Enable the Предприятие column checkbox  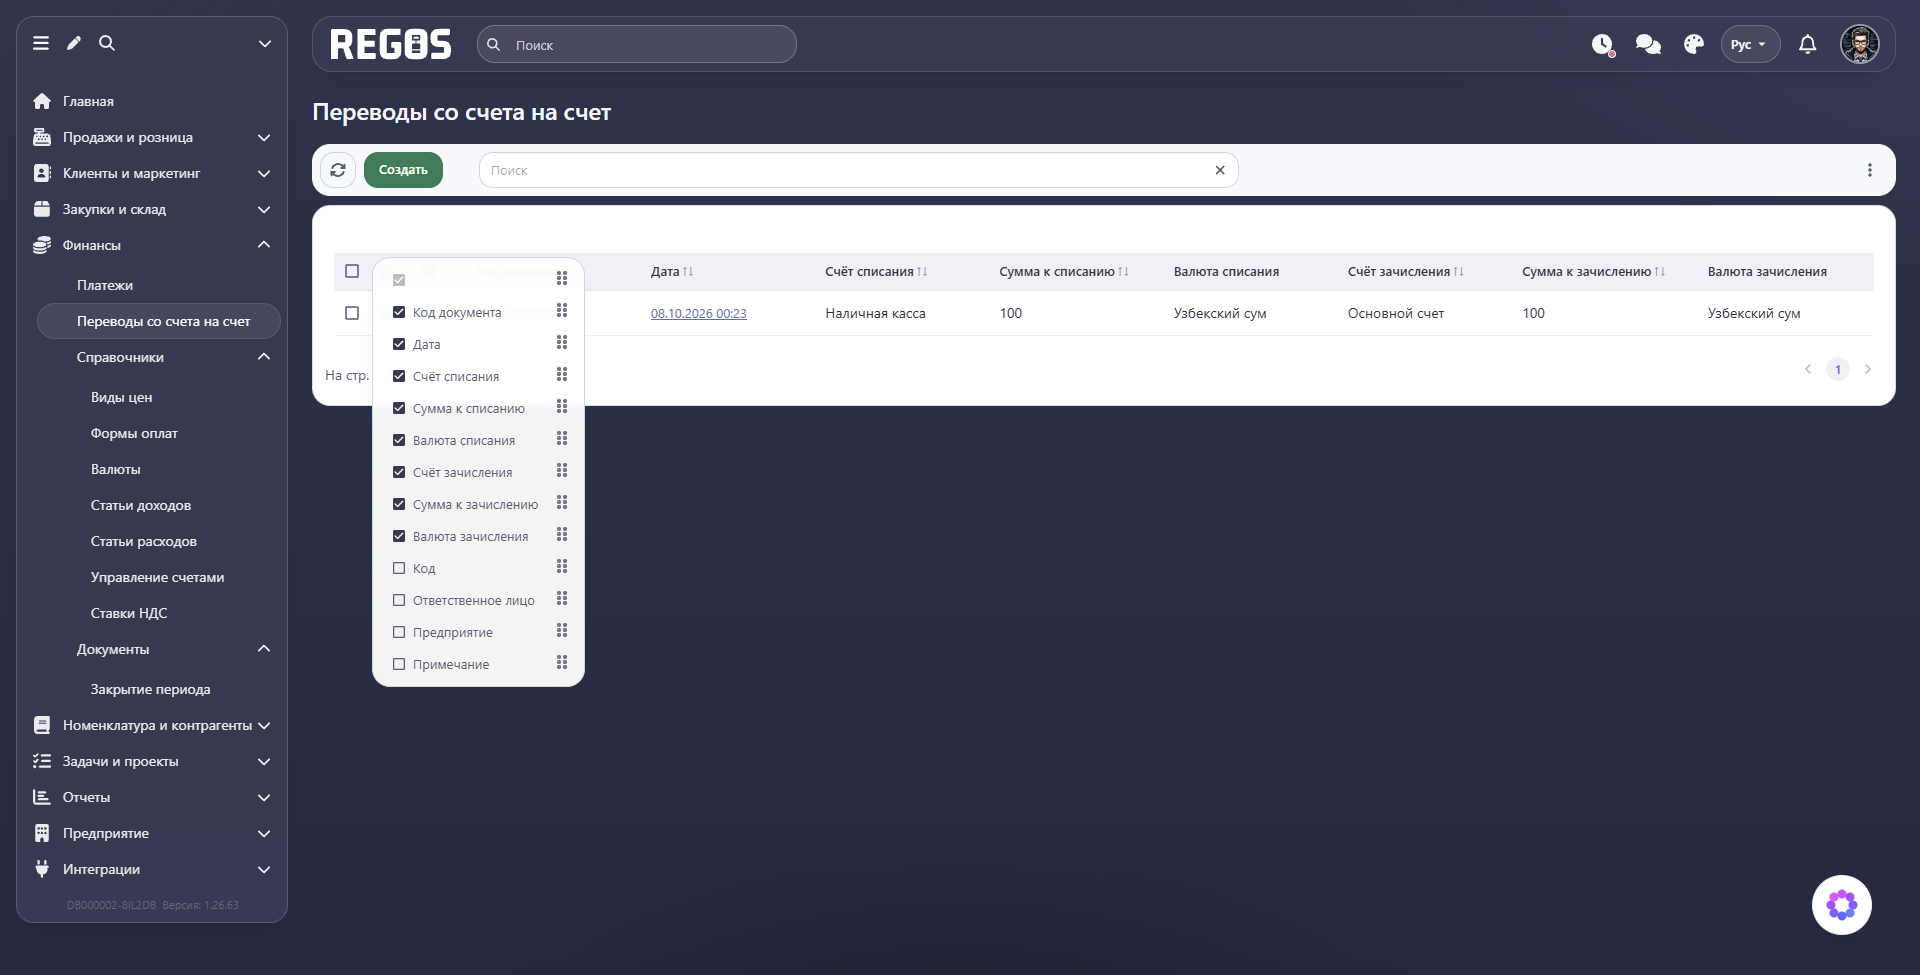[x=399, y=632]
